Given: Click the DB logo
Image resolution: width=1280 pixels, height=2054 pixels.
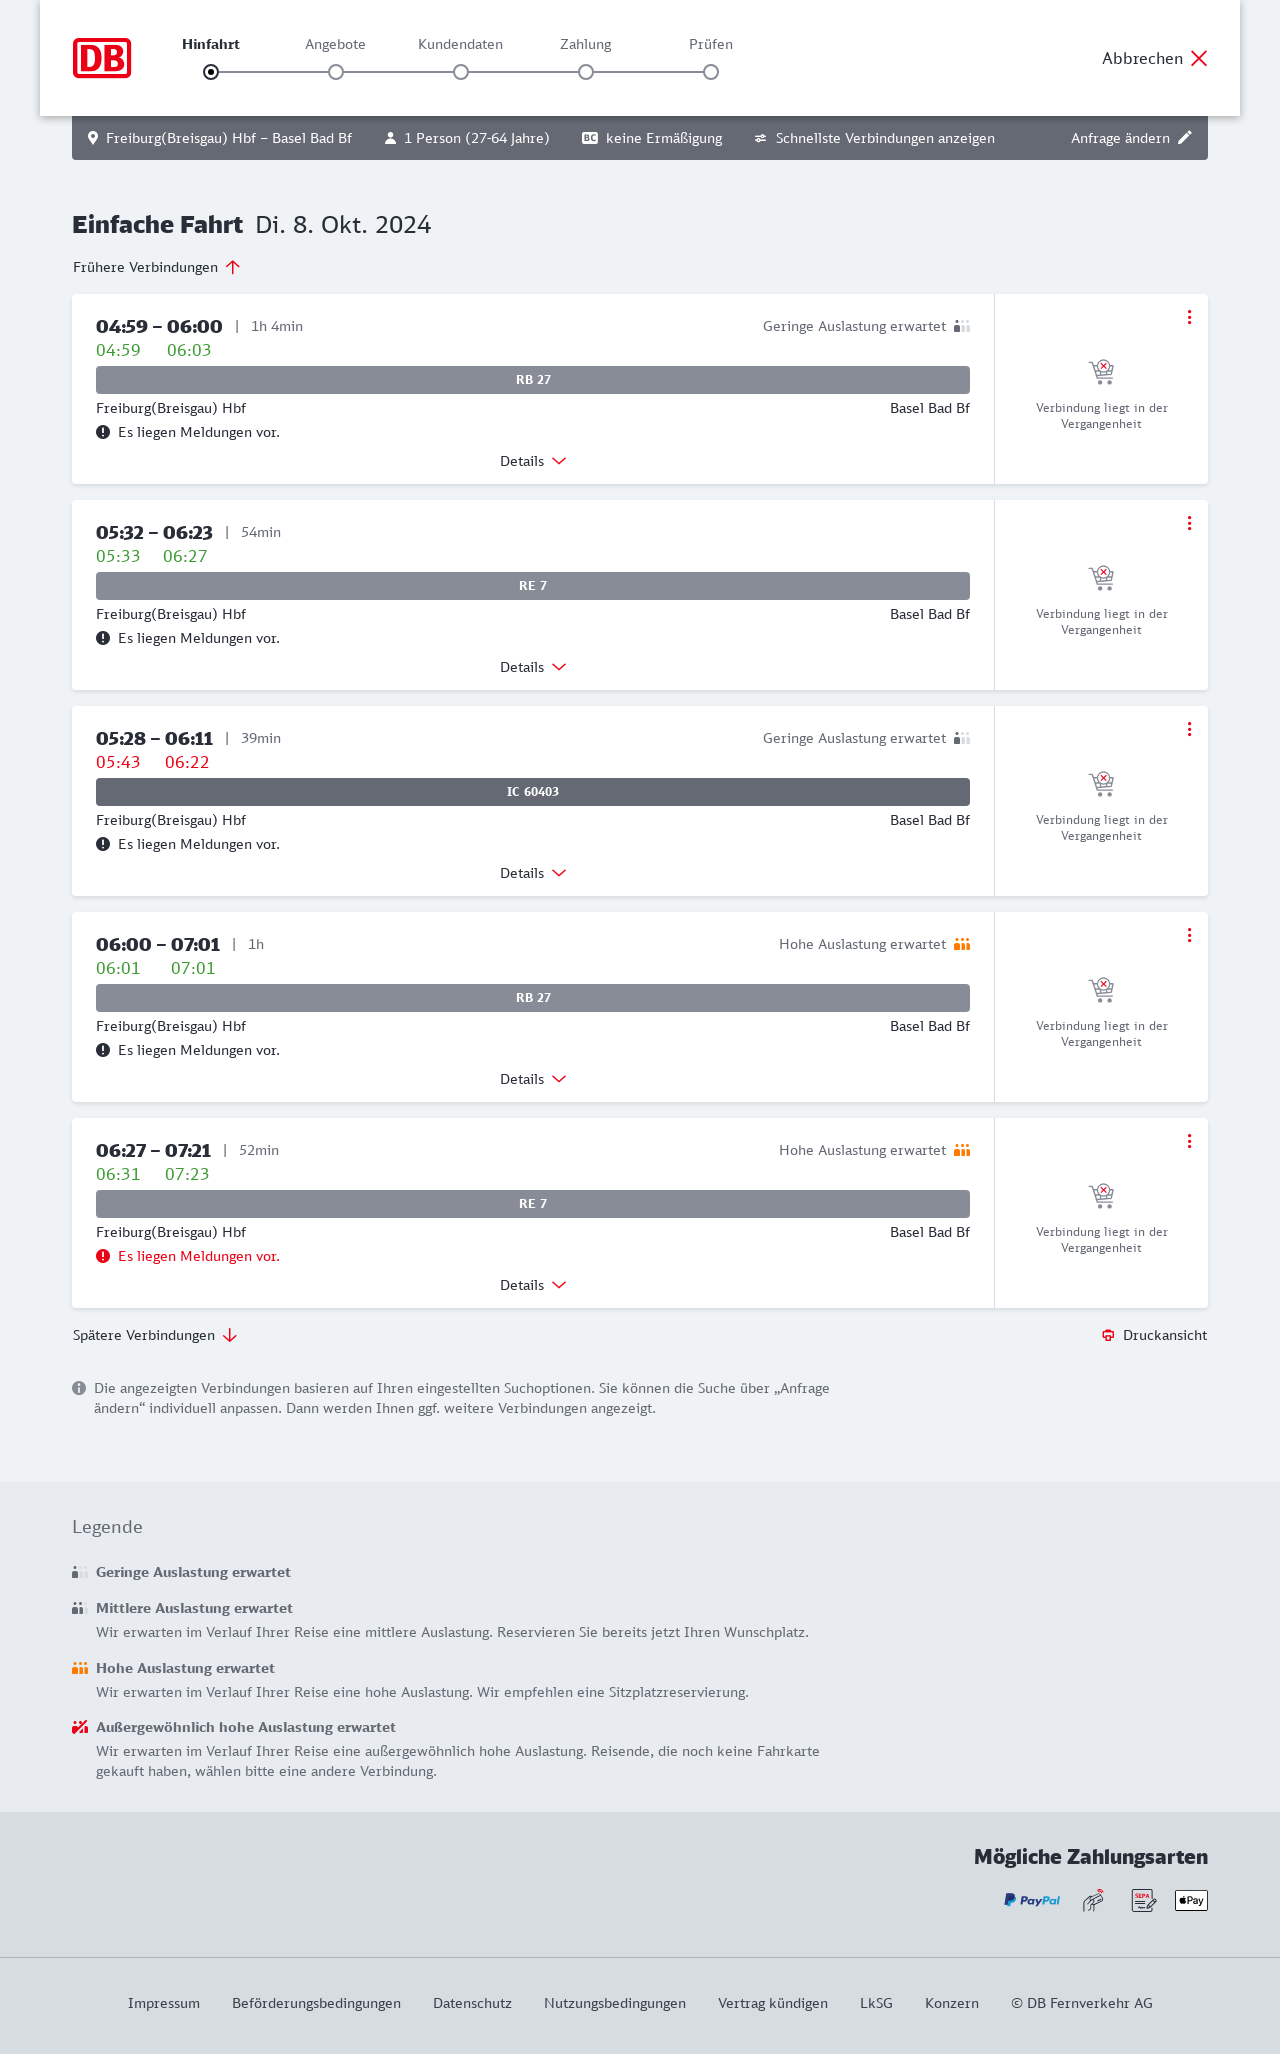Looking at the screenshot, I should 102,58.
